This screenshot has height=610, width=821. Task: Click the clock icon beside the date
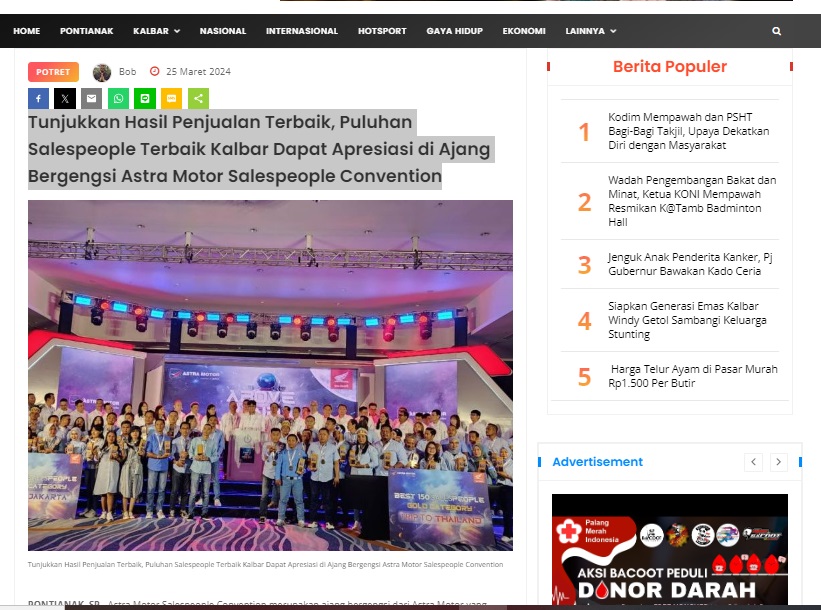pyautogui.click(x=154, y=71)
